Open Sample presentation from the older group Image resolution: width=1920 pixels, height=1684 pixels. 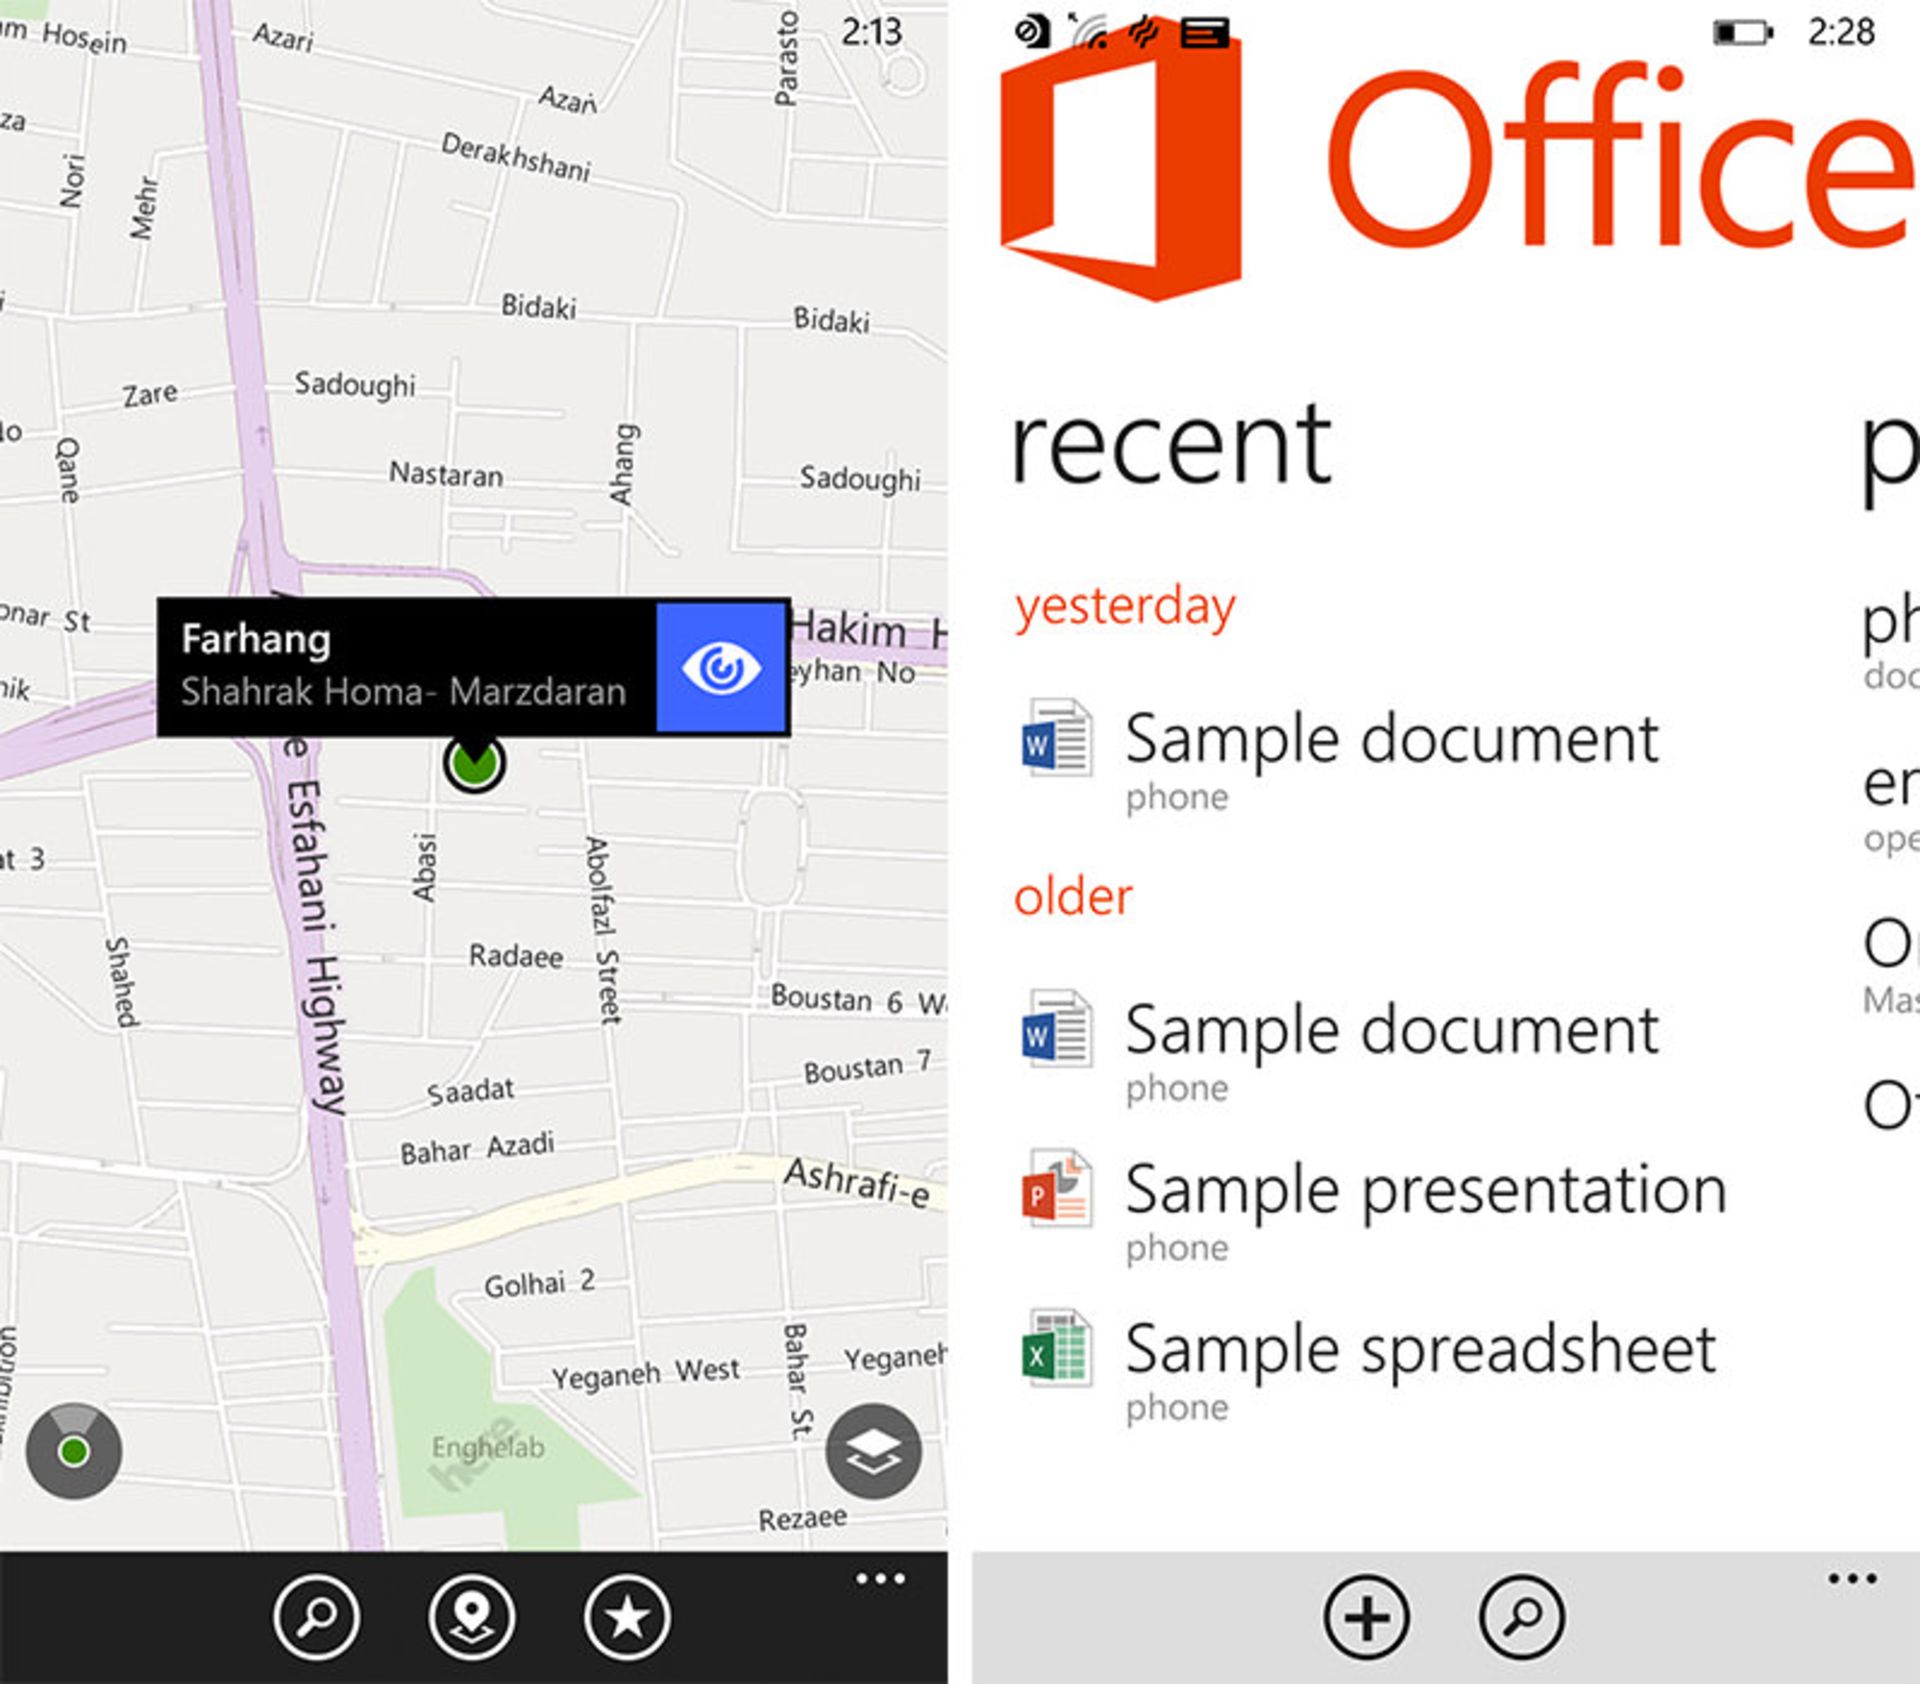click(1425, 1190)
